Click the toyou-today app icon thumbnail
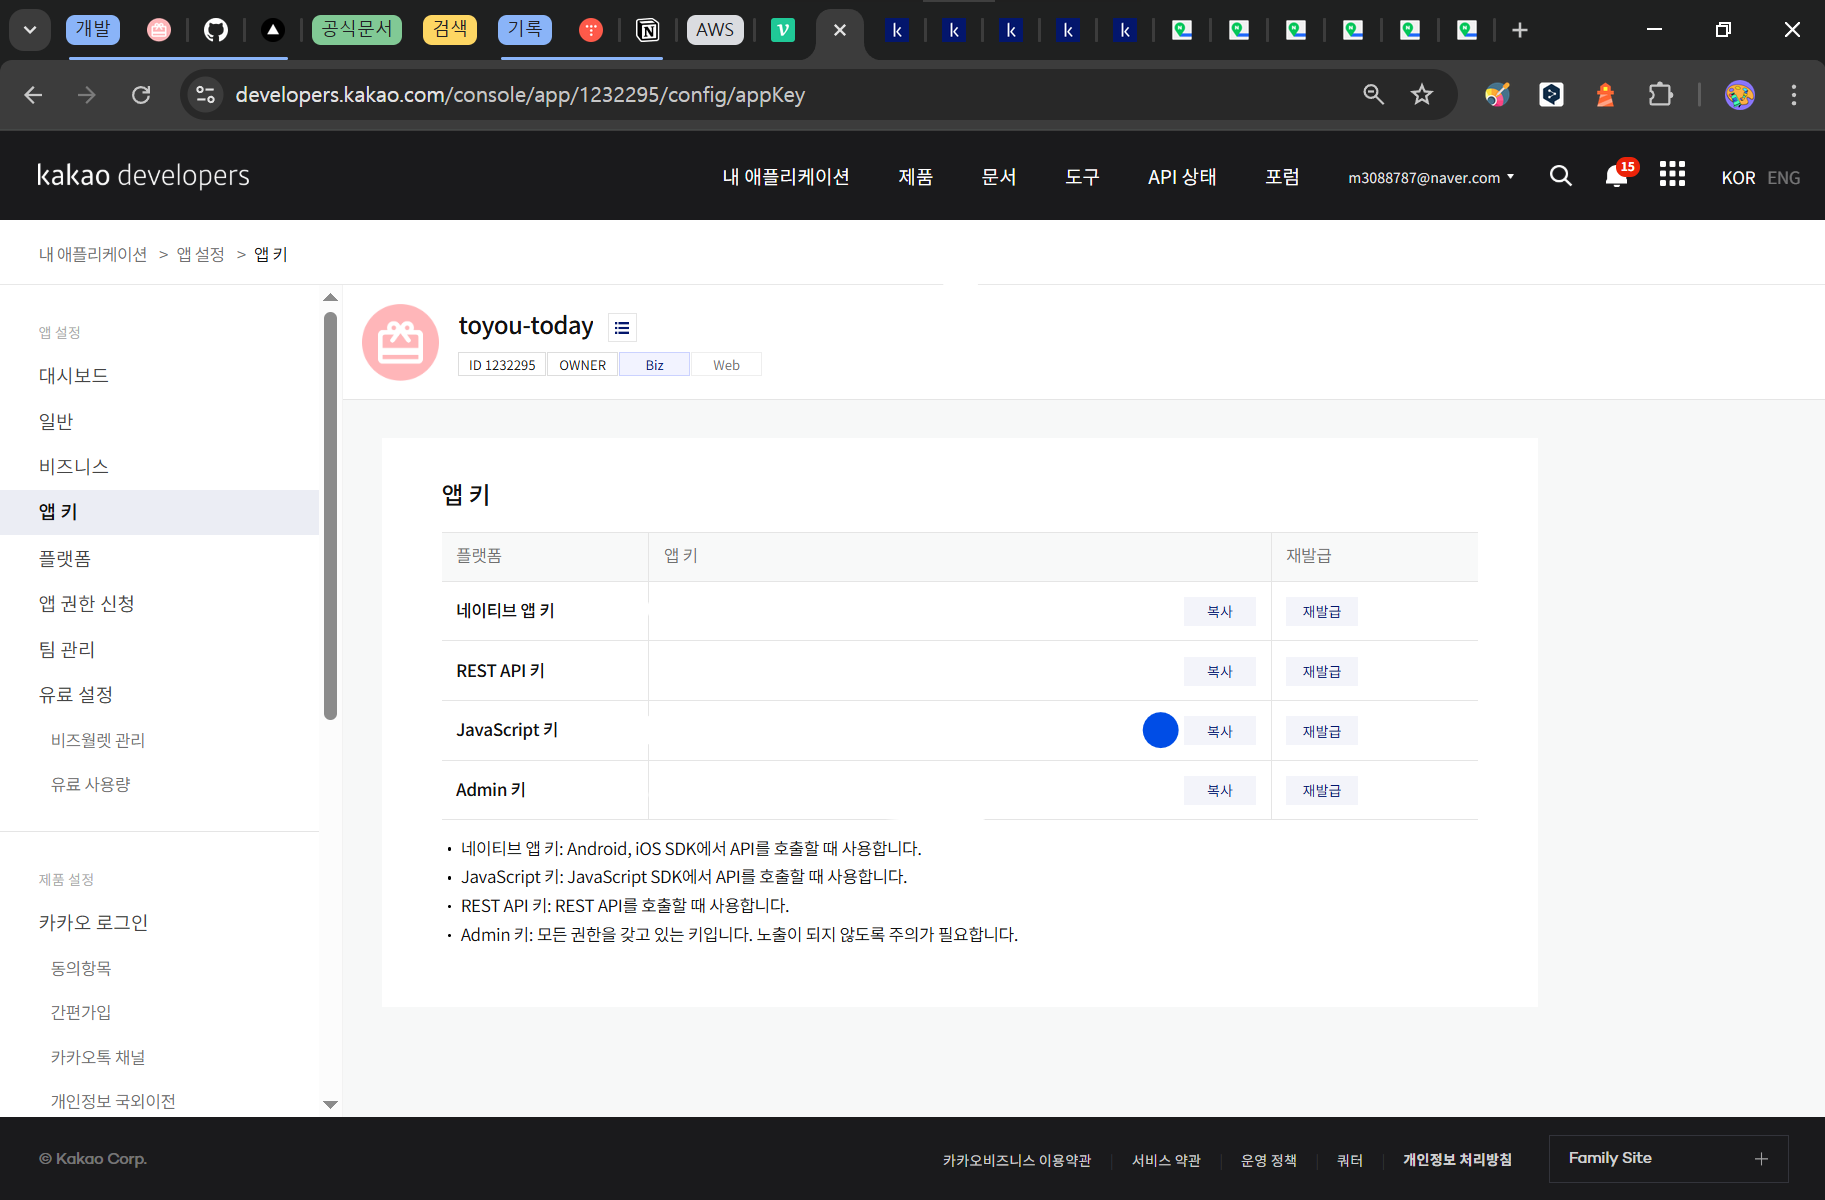1825x1200 pixels. (400, 342)
